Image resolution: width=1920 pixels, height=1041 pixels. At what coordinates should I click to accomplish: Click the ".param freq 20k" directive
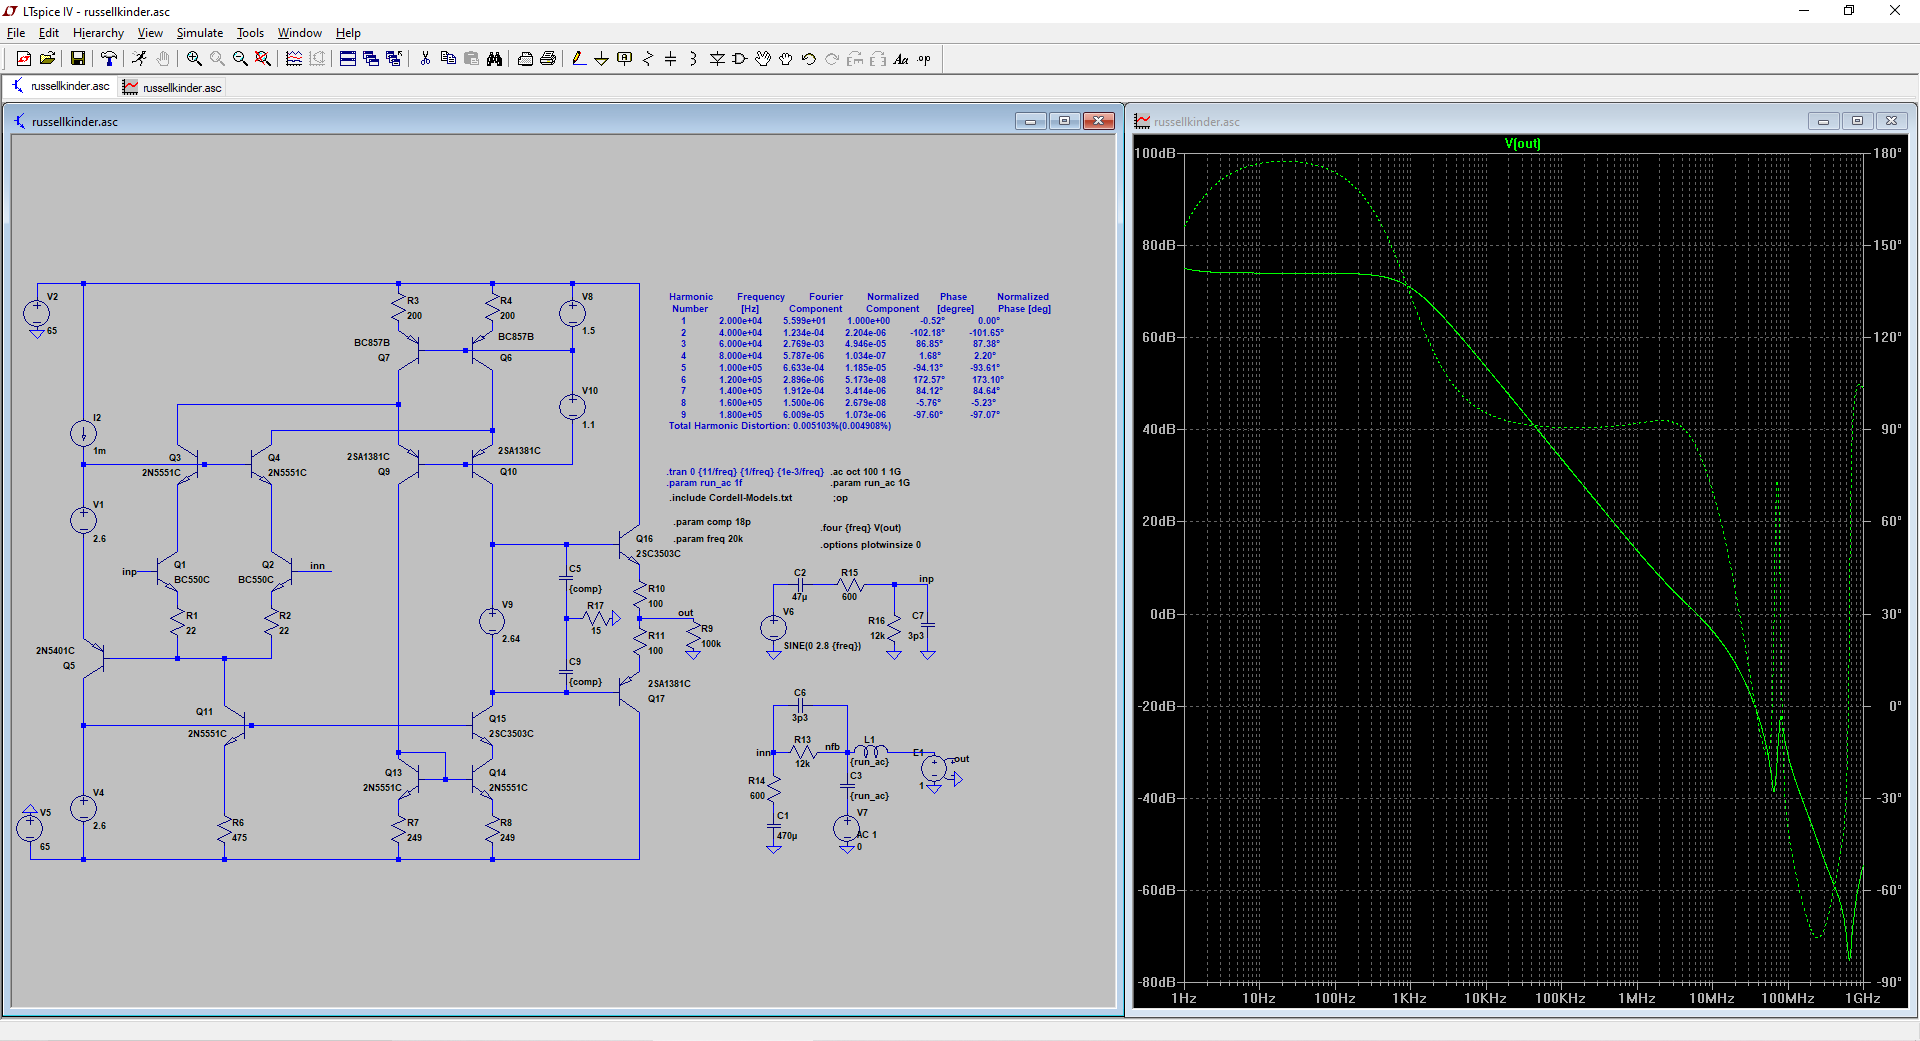coord(708,539)
